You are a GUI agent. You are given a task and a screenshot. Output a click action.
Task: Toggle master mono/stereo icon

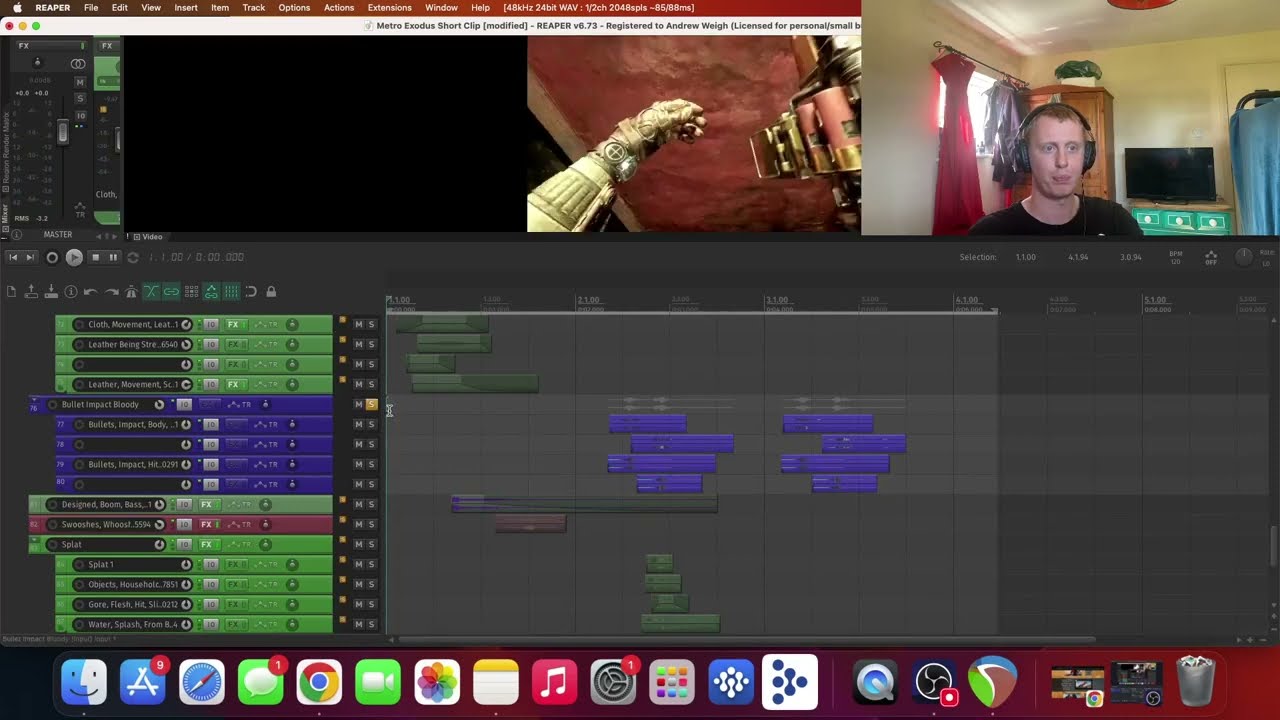(78, 64)
